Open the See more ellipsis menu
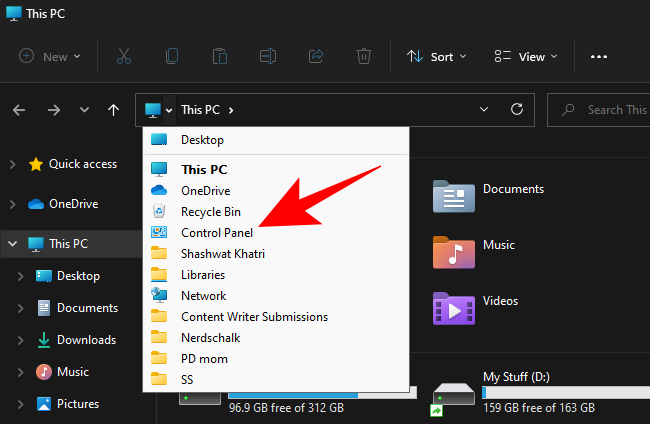Screen dimensions: 650x424 pos(599,57)
